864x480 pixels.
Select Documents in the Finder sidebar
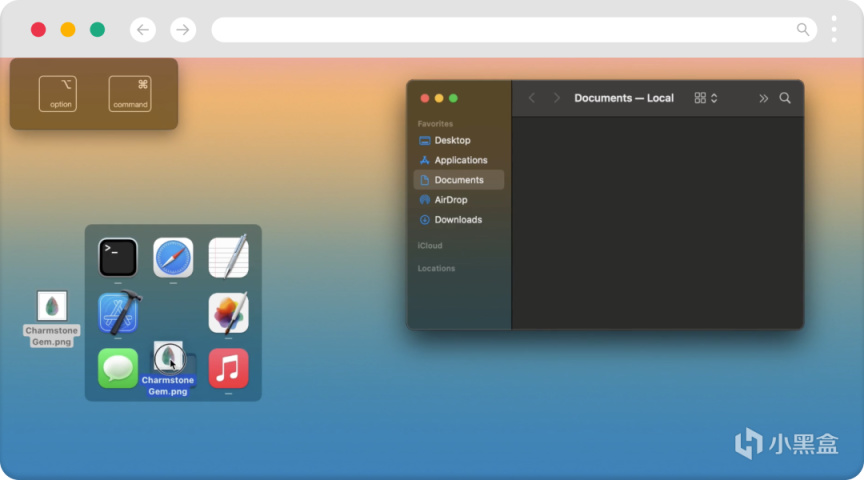[458, 180]
